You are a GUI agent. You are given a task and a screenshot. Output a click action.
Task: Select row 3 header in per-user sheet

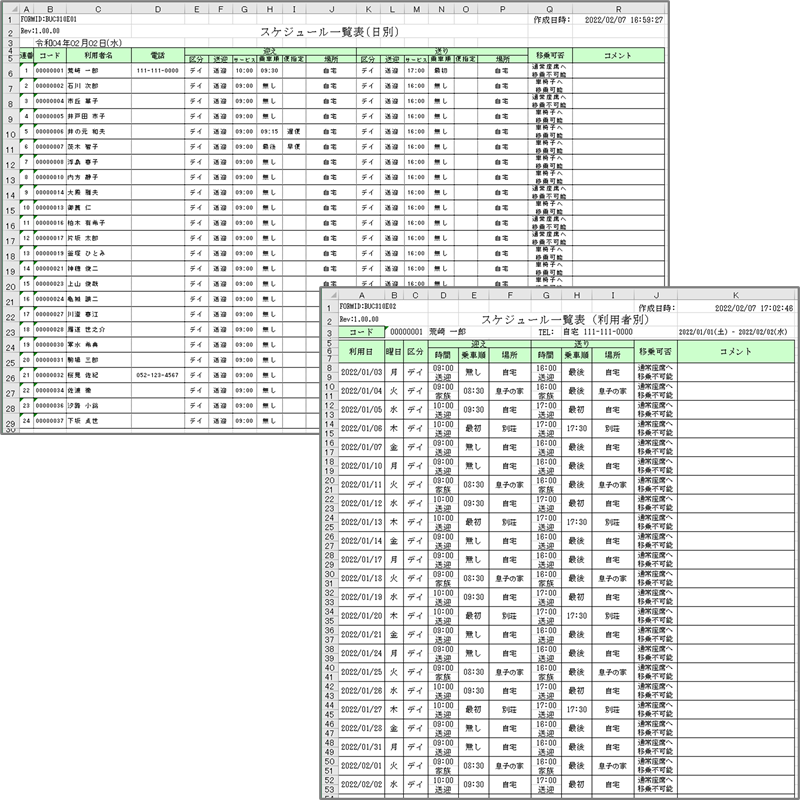[x=329, y=333]
